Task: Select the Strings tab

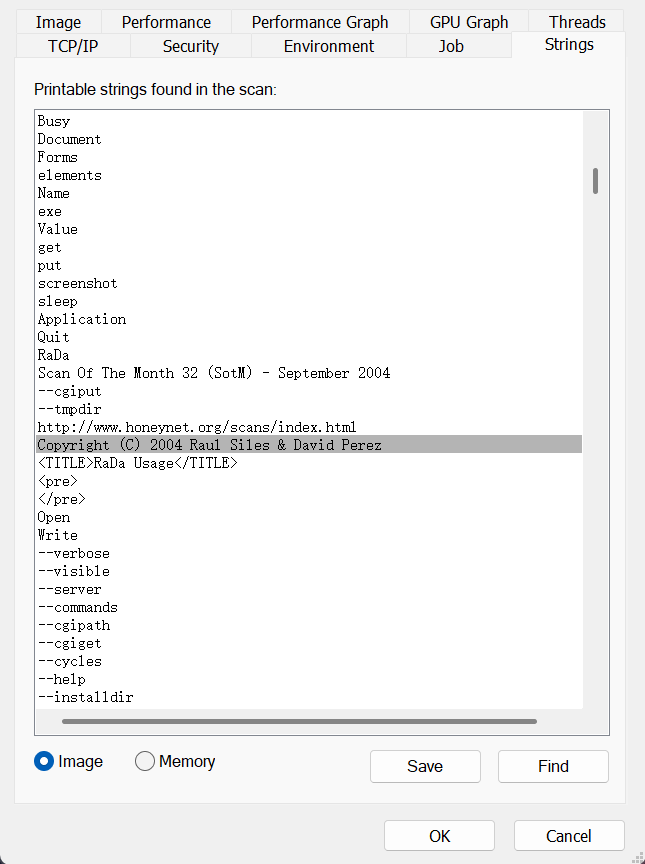Action: pyautogui.click(x=569, y=44)
